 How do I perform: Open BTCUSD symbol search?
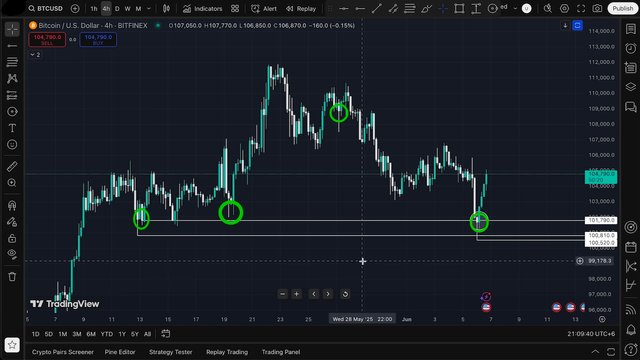click(45, 8)
